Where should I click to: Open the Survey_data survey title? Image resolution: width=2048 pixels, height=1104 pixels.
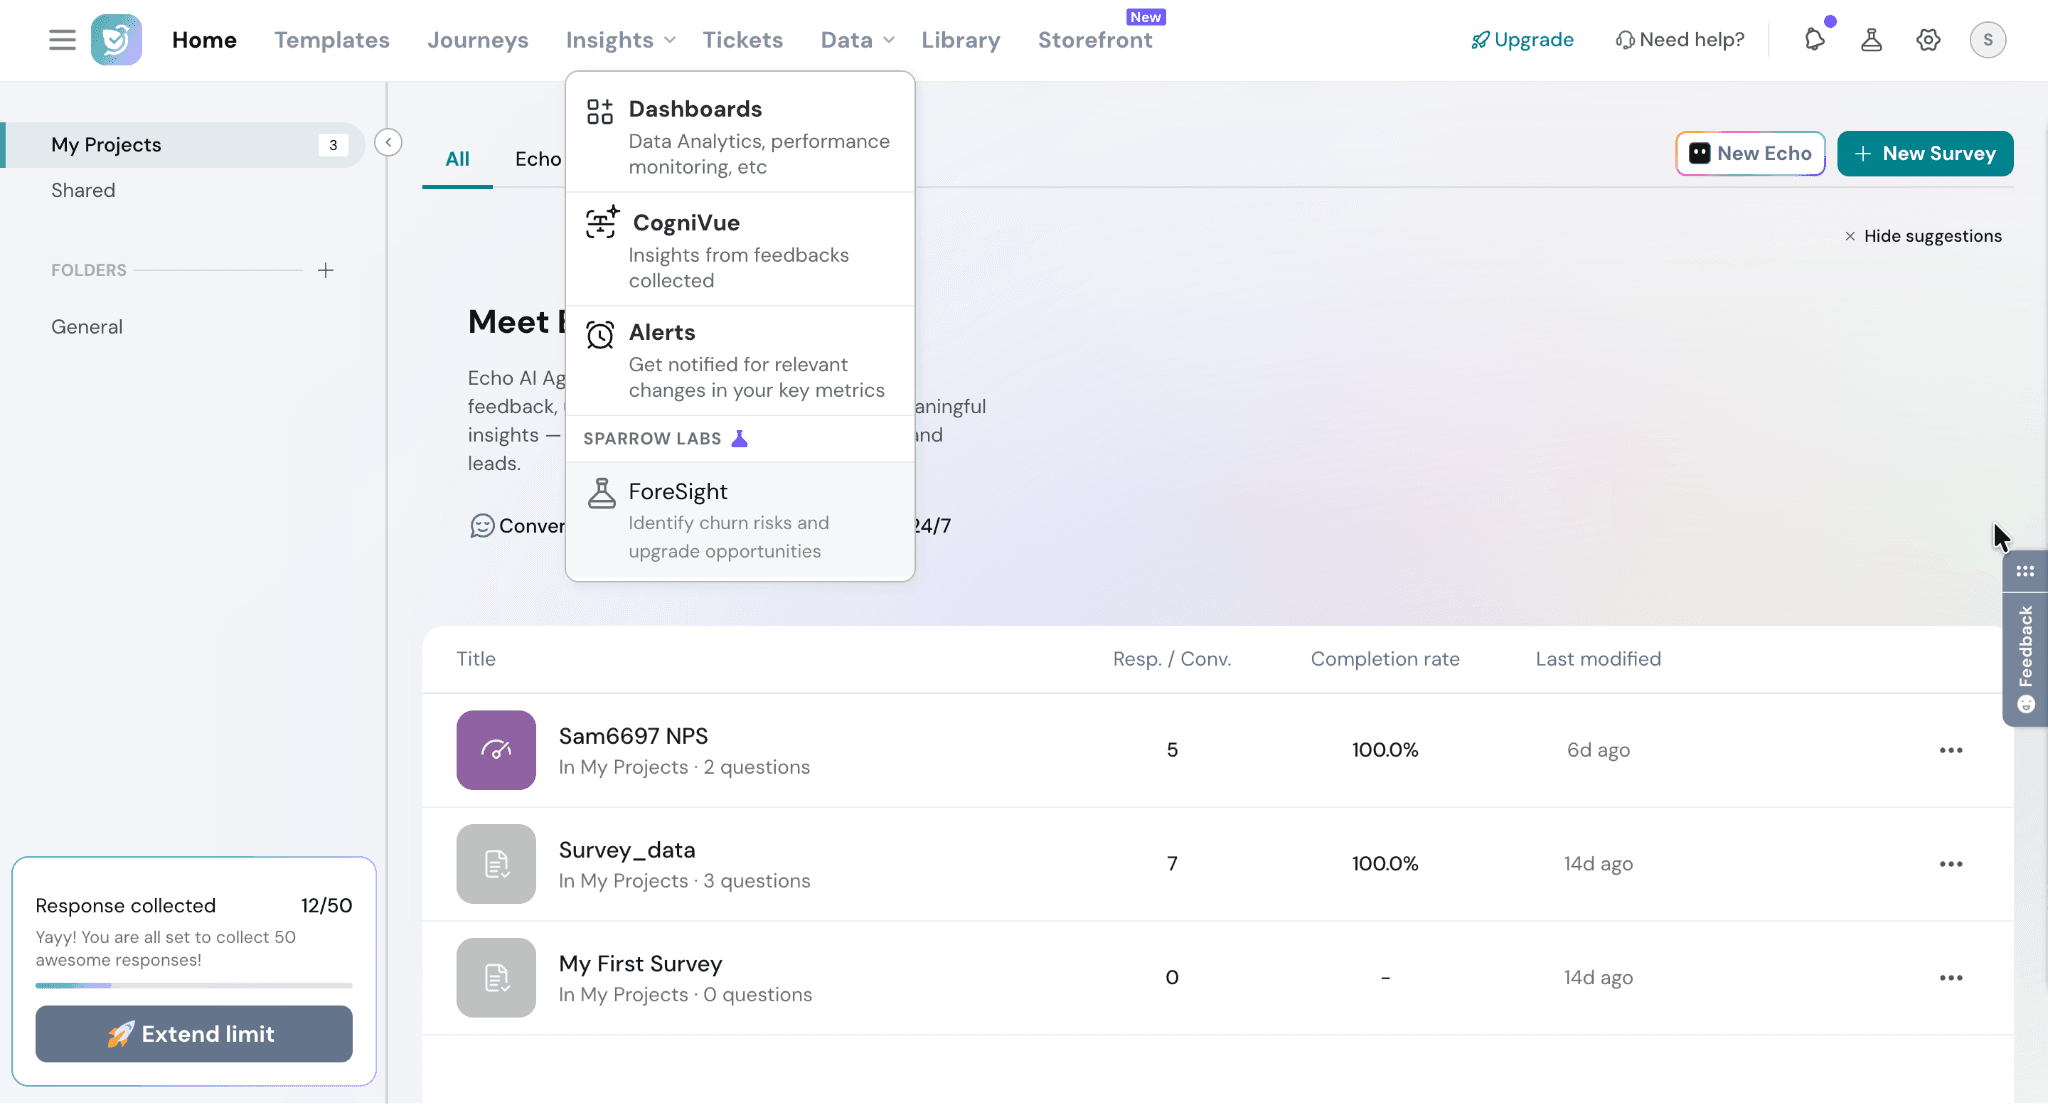[627, 850]
